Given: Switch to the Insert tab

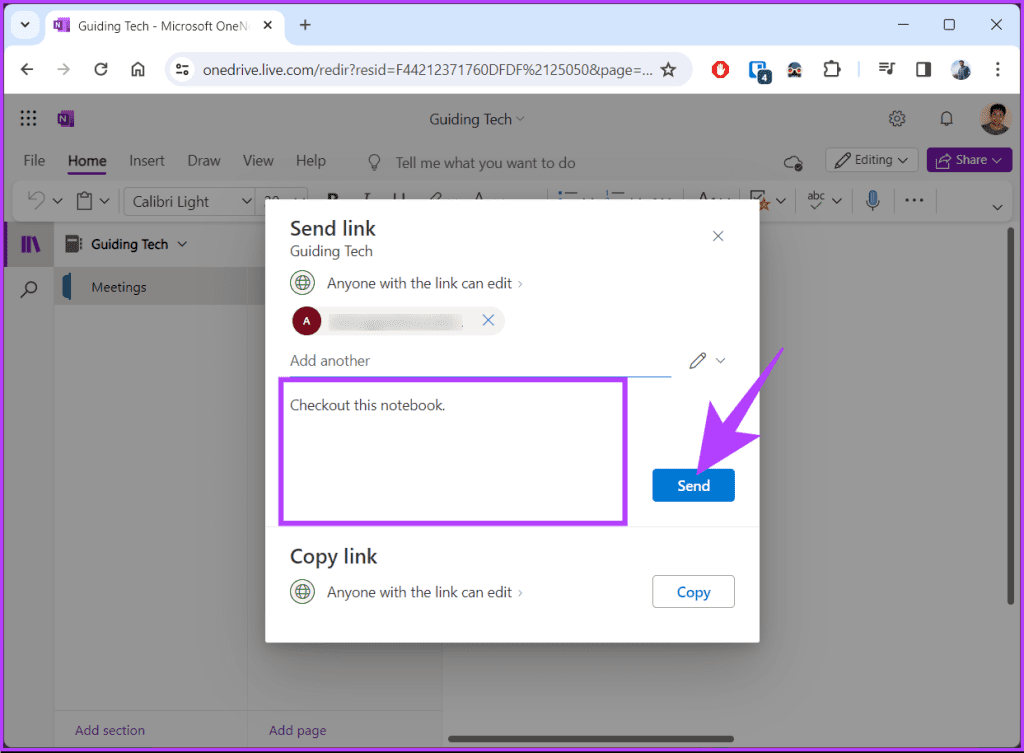Looking at the screenshot, I should click(x=147, y=160).
